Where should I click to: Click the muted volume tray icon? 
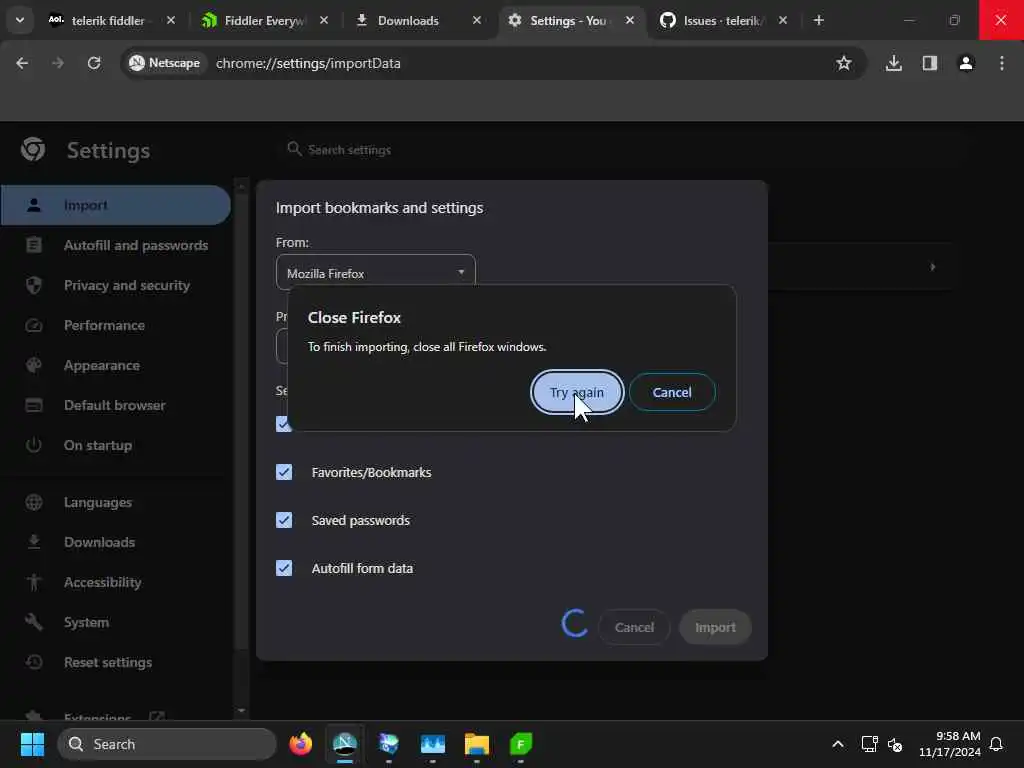click(895, 744)
